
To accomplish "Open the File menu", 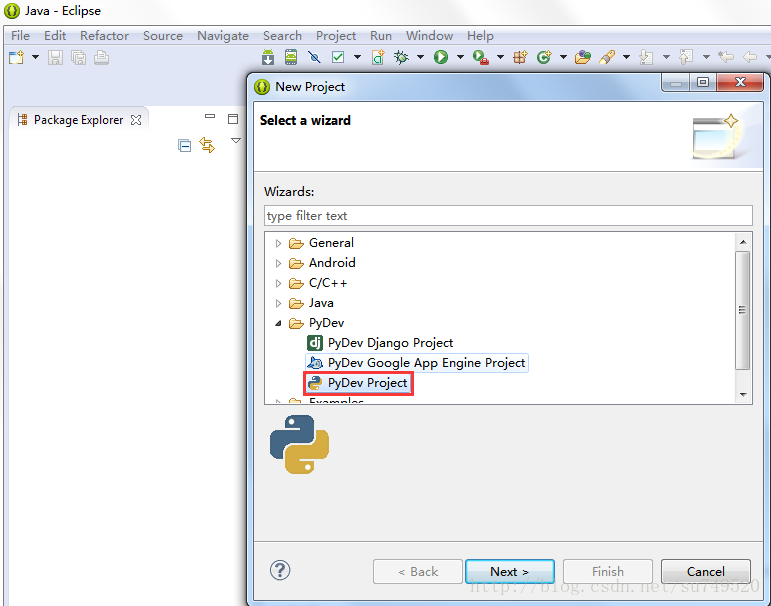I will coord(20,36).
